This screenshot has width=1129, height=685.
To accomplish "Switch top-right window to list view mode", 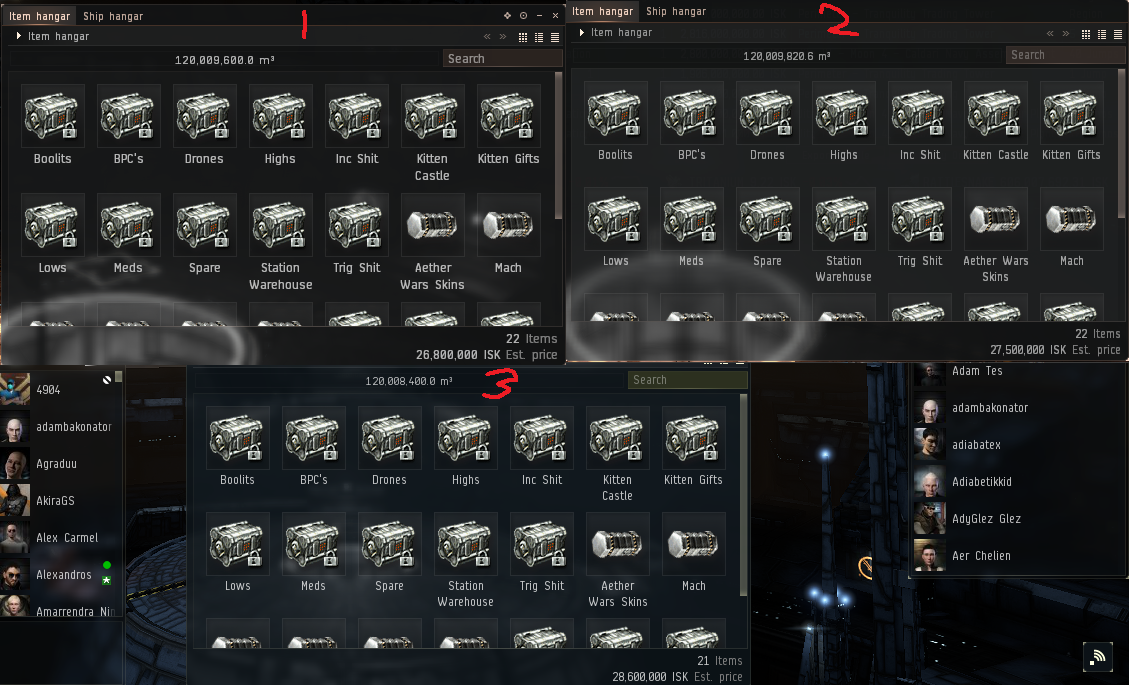I will point(1117,34).
